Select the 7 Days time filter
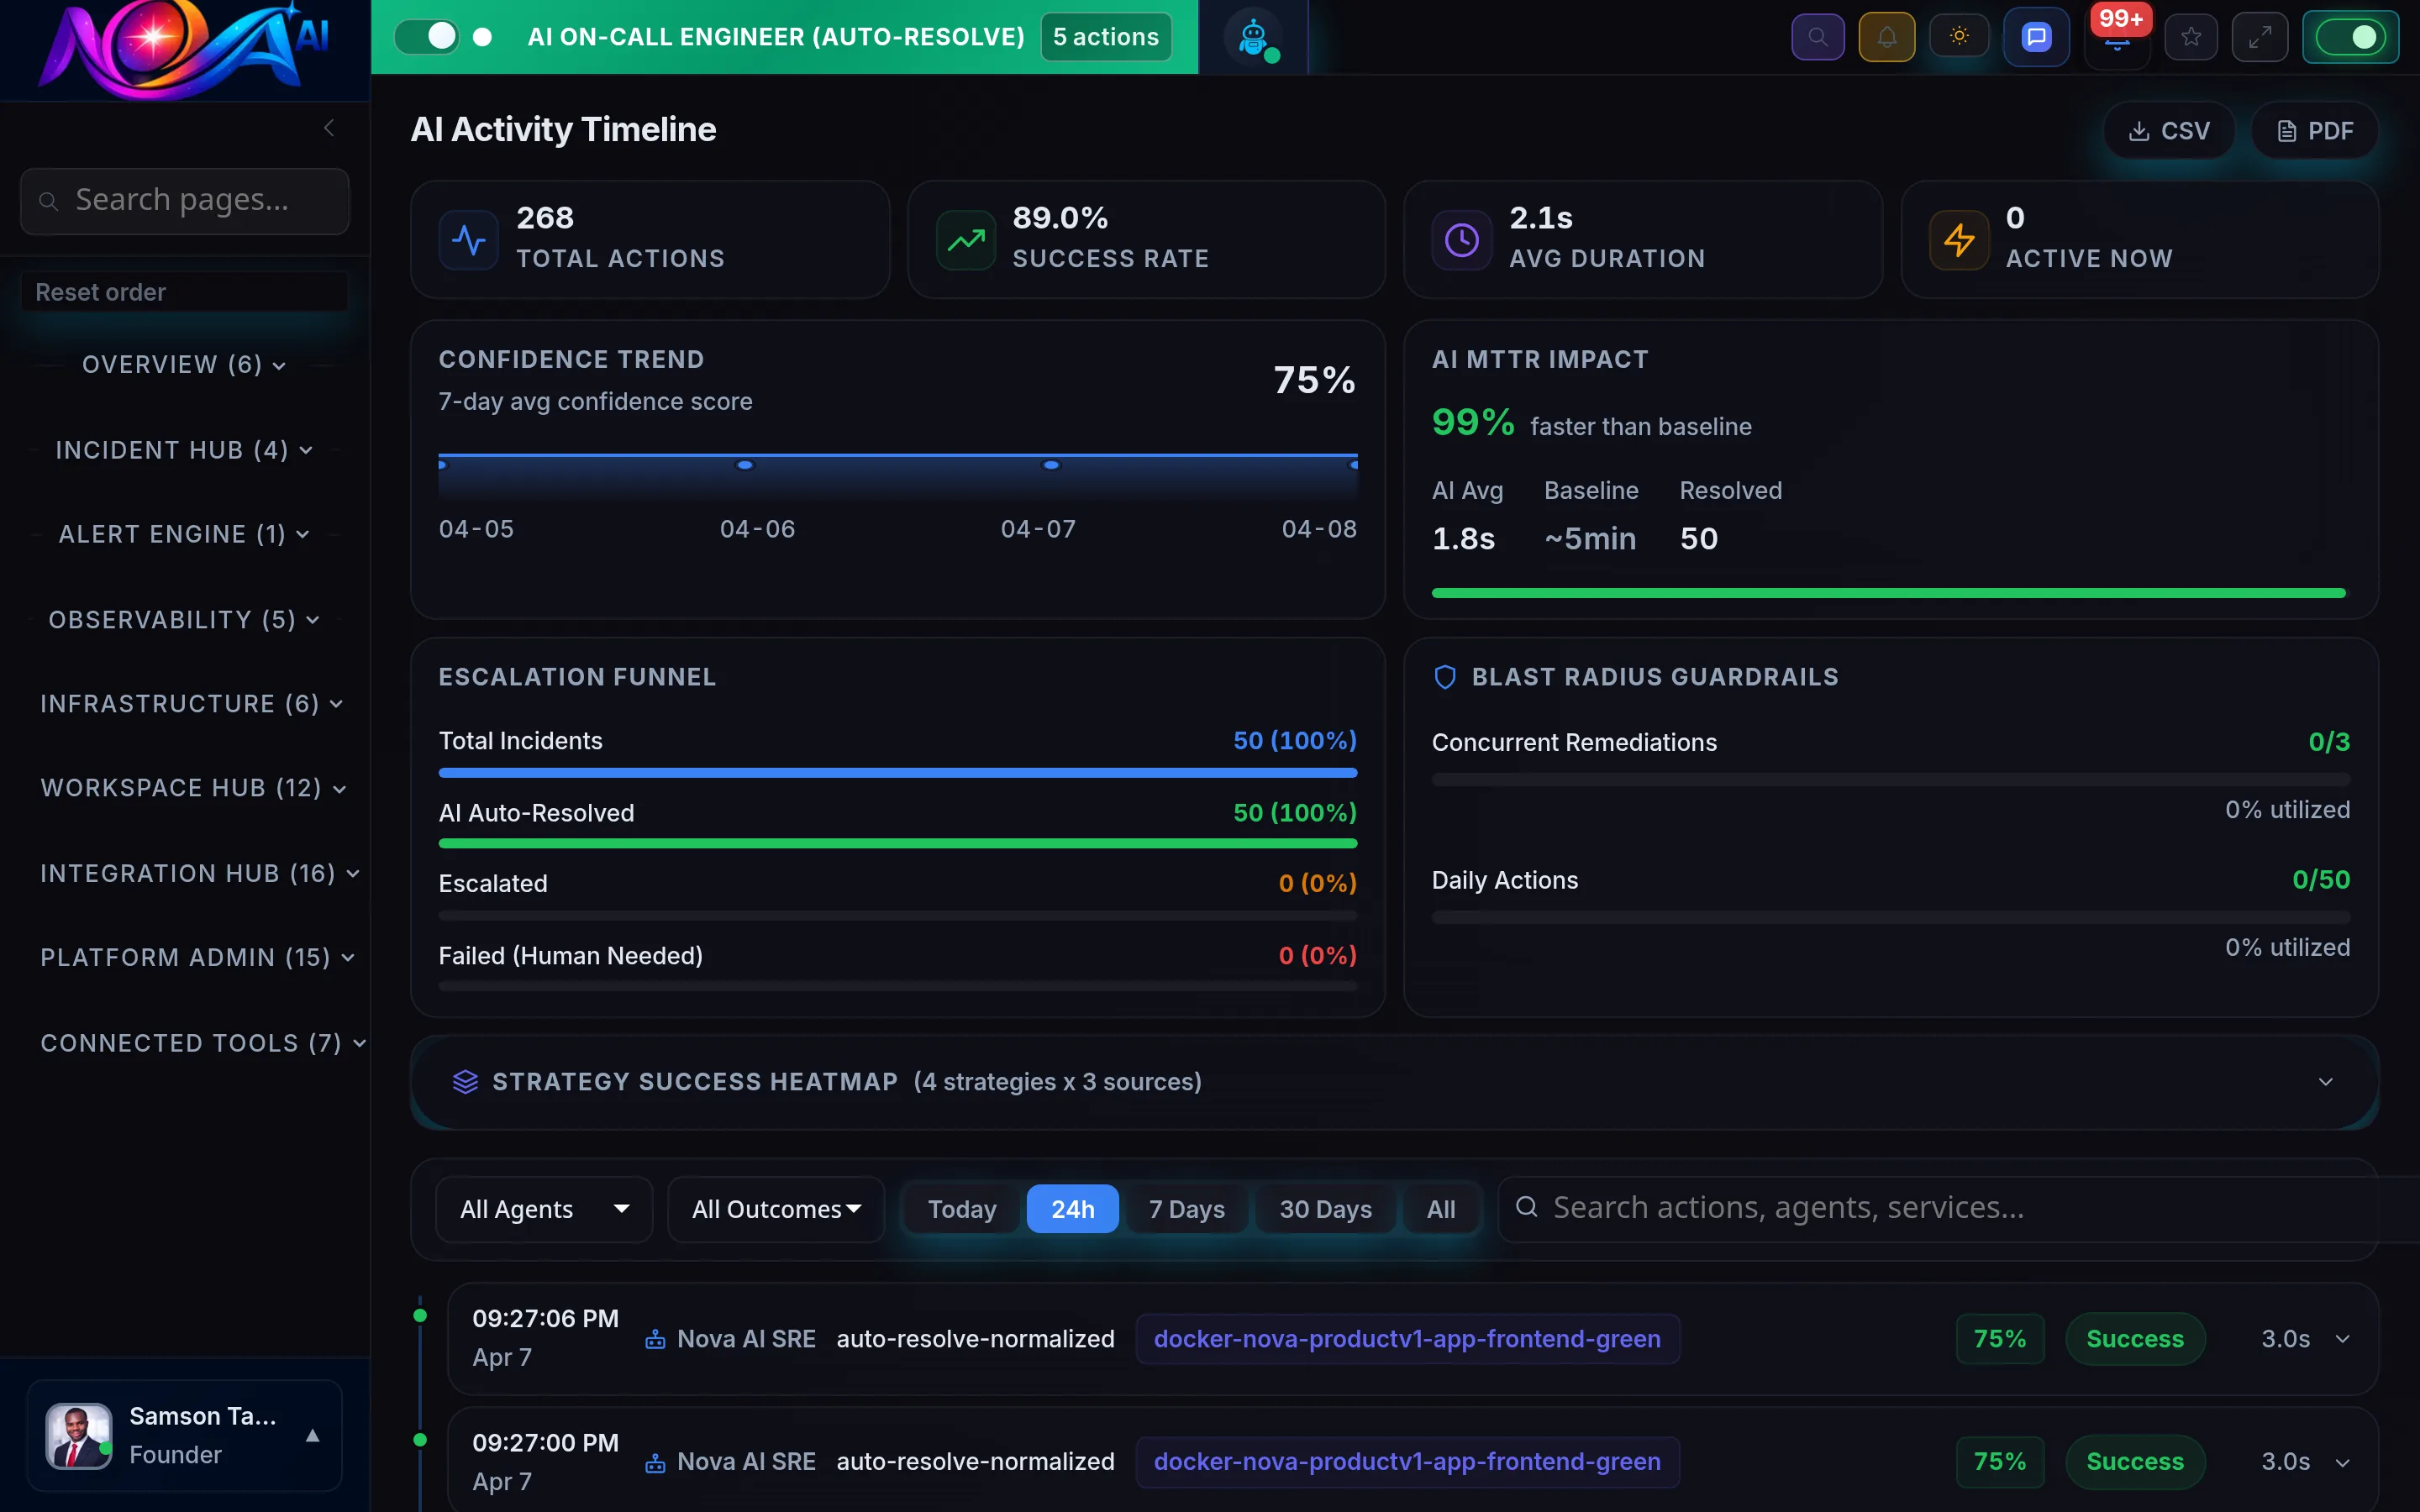Image resolution: width=2420 pixels, height=1512 pixels. pos(1186,1208)
